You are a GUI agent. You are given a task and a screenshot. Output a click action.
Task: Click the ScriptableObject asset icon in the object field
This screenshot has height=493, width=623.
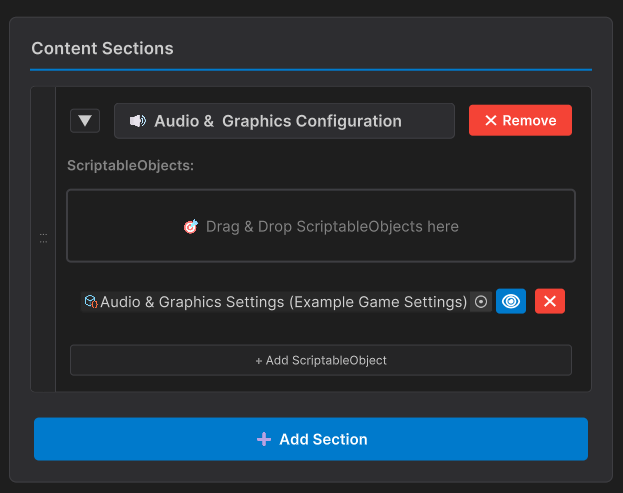[x=90, y=301]
